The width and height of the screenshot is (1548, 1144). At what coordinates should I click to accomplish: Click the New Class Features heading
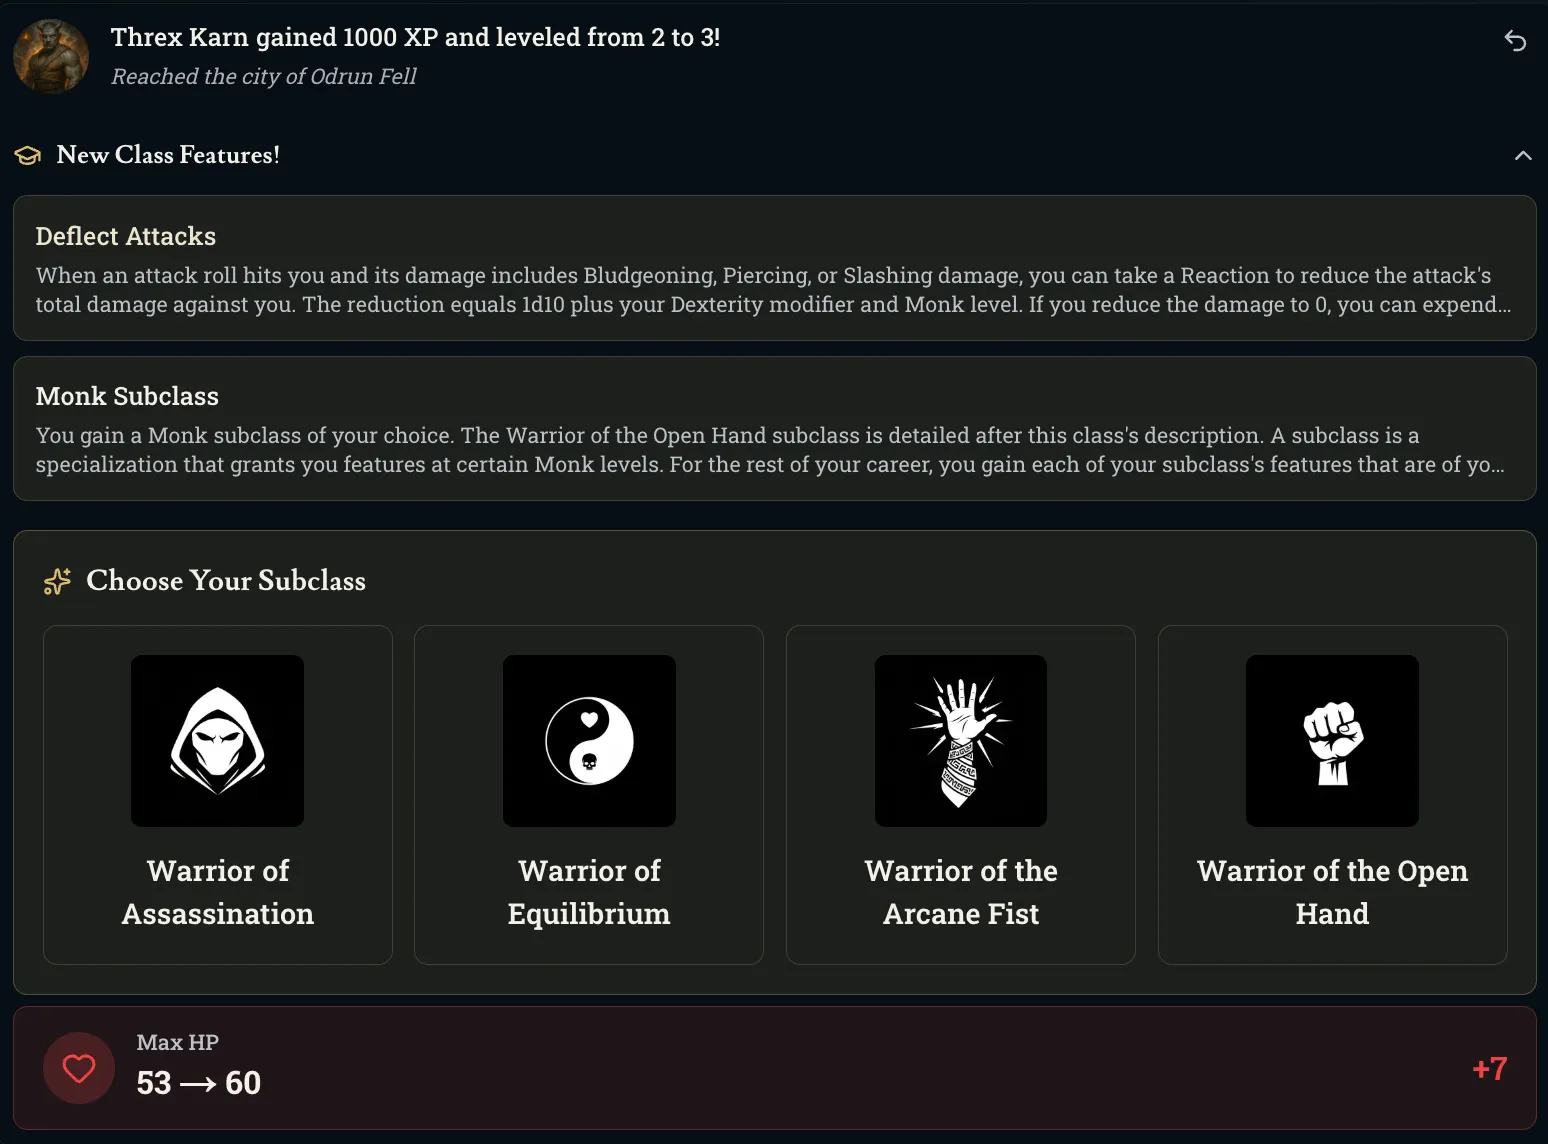click(168, 155)
